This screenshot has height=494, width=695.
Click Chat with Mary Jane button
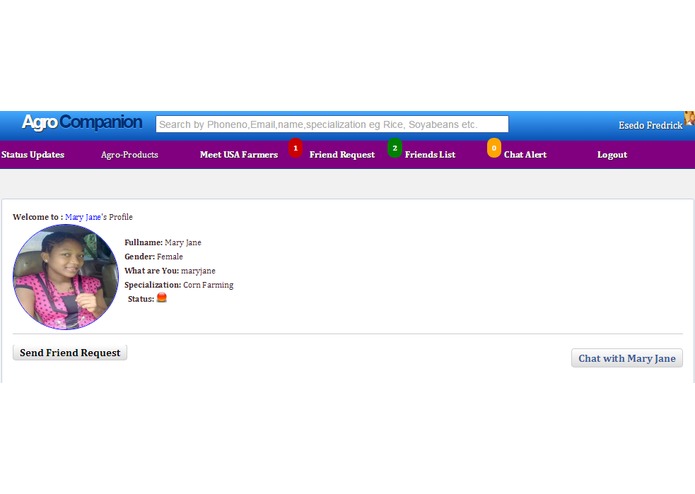627,358
